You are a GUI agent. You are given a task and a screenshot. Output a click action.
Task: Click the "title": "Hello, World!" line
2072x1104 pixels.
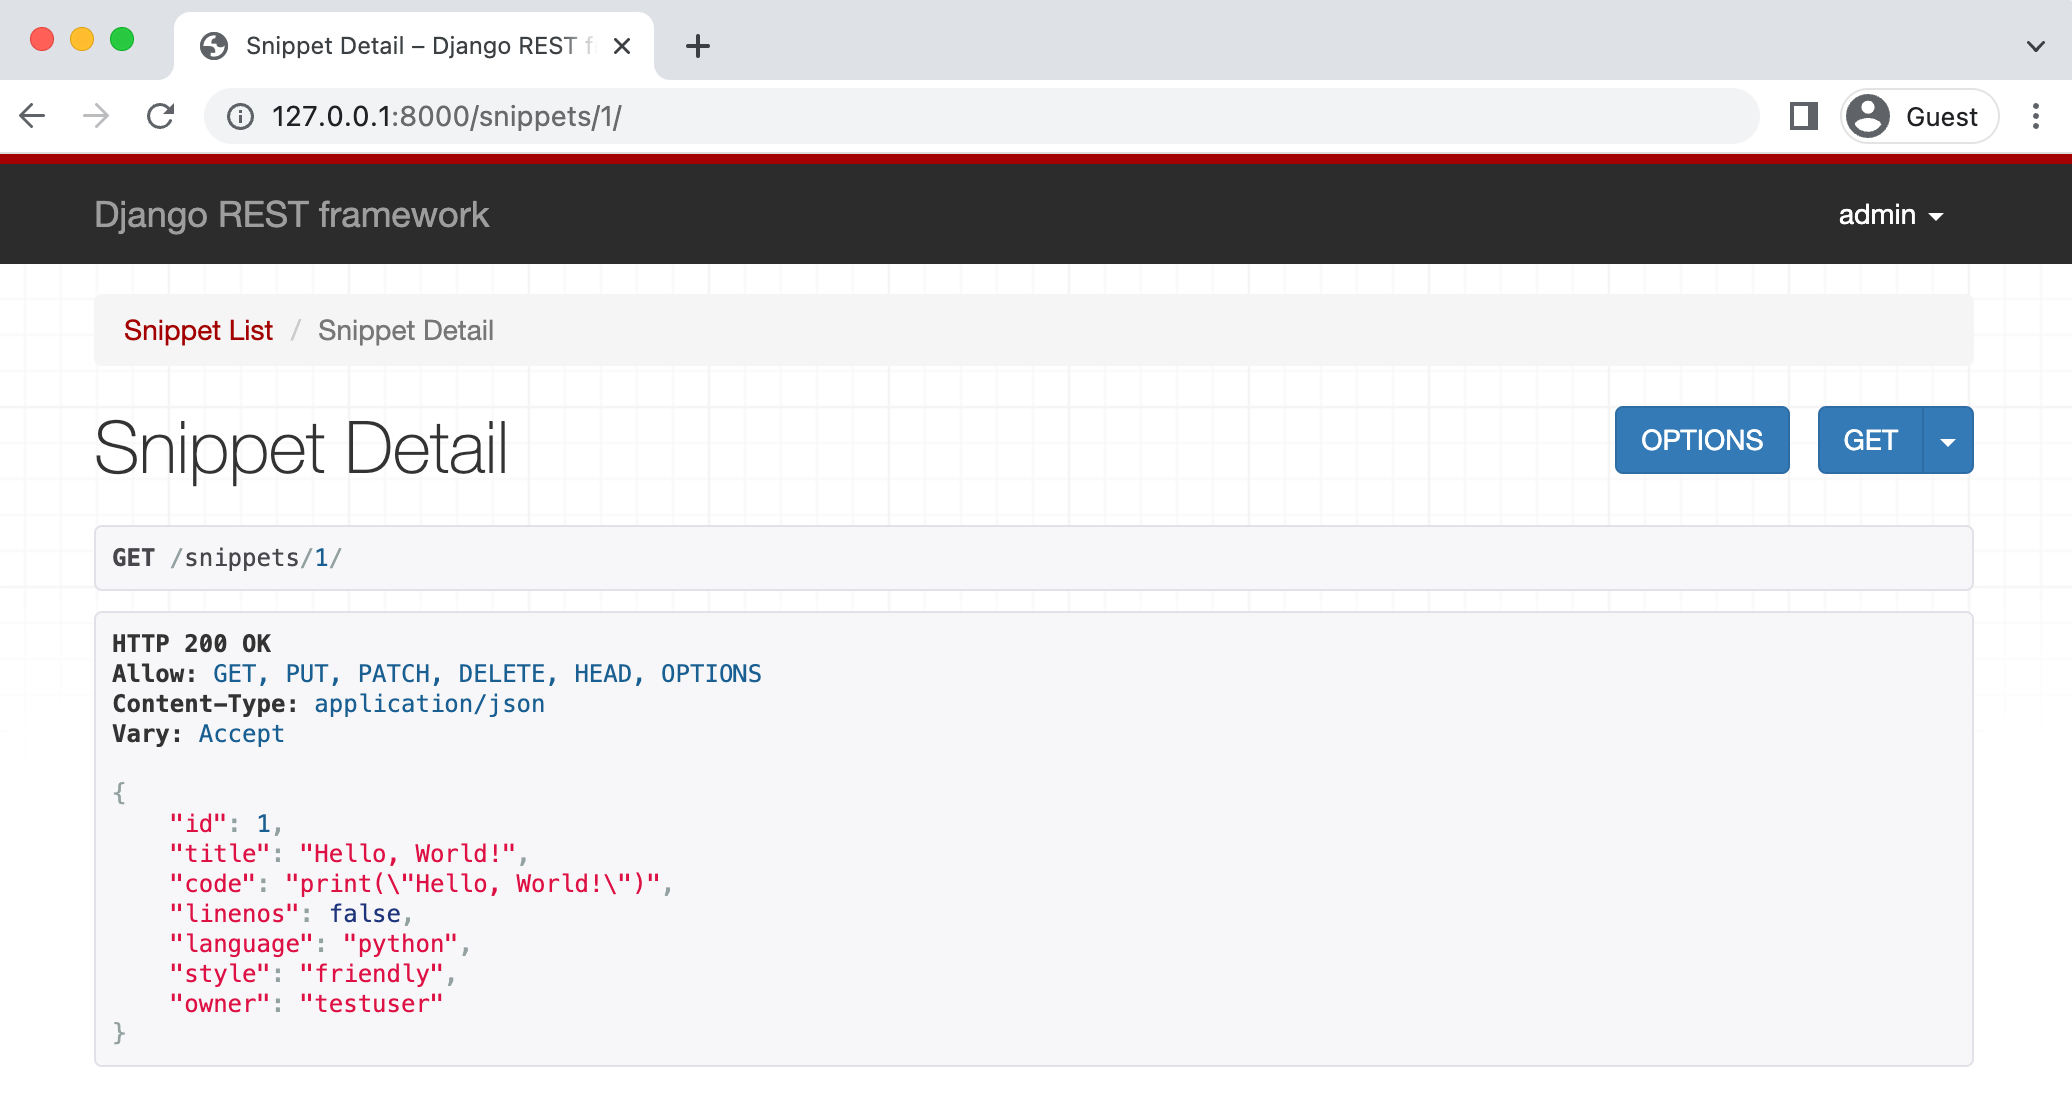pos(348,854)
